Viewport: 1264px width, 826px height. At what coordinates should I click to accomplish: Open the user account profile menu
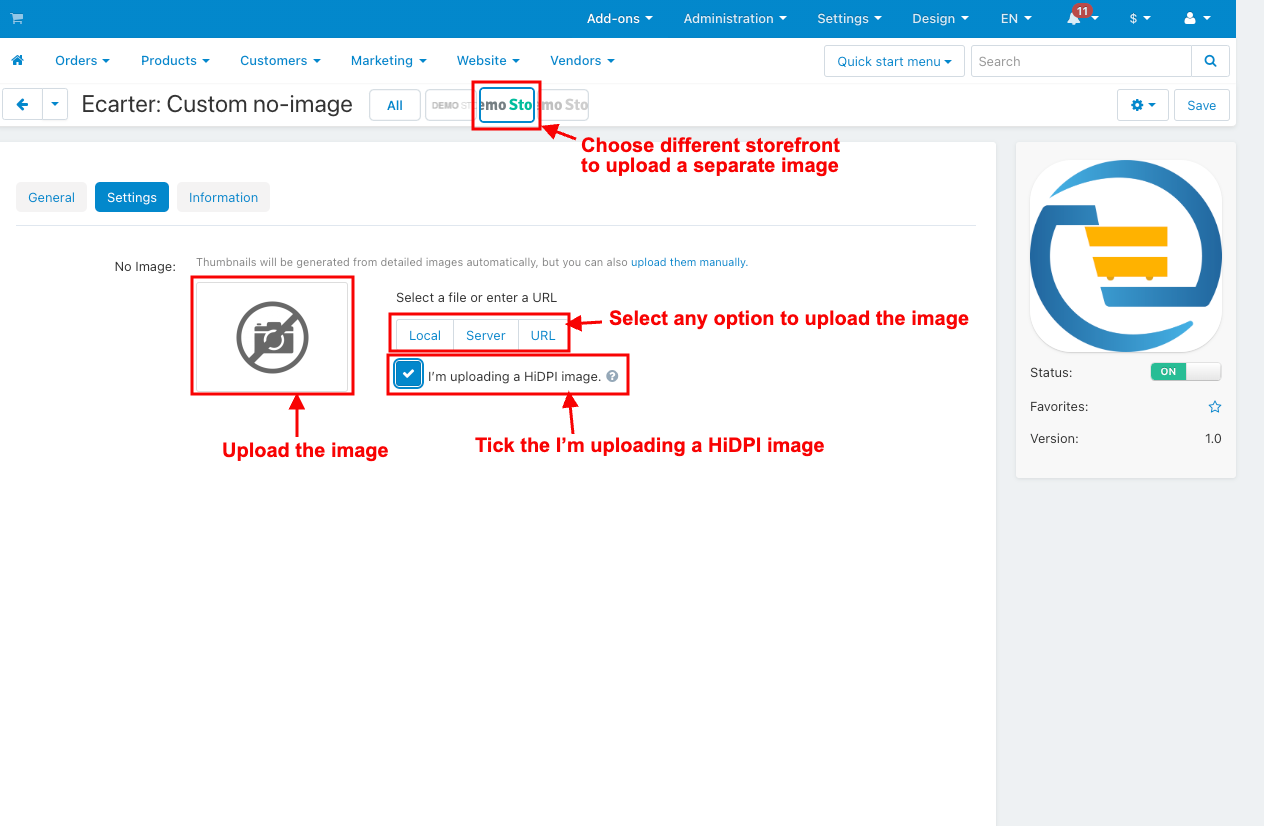click(x=1196, y=19)
